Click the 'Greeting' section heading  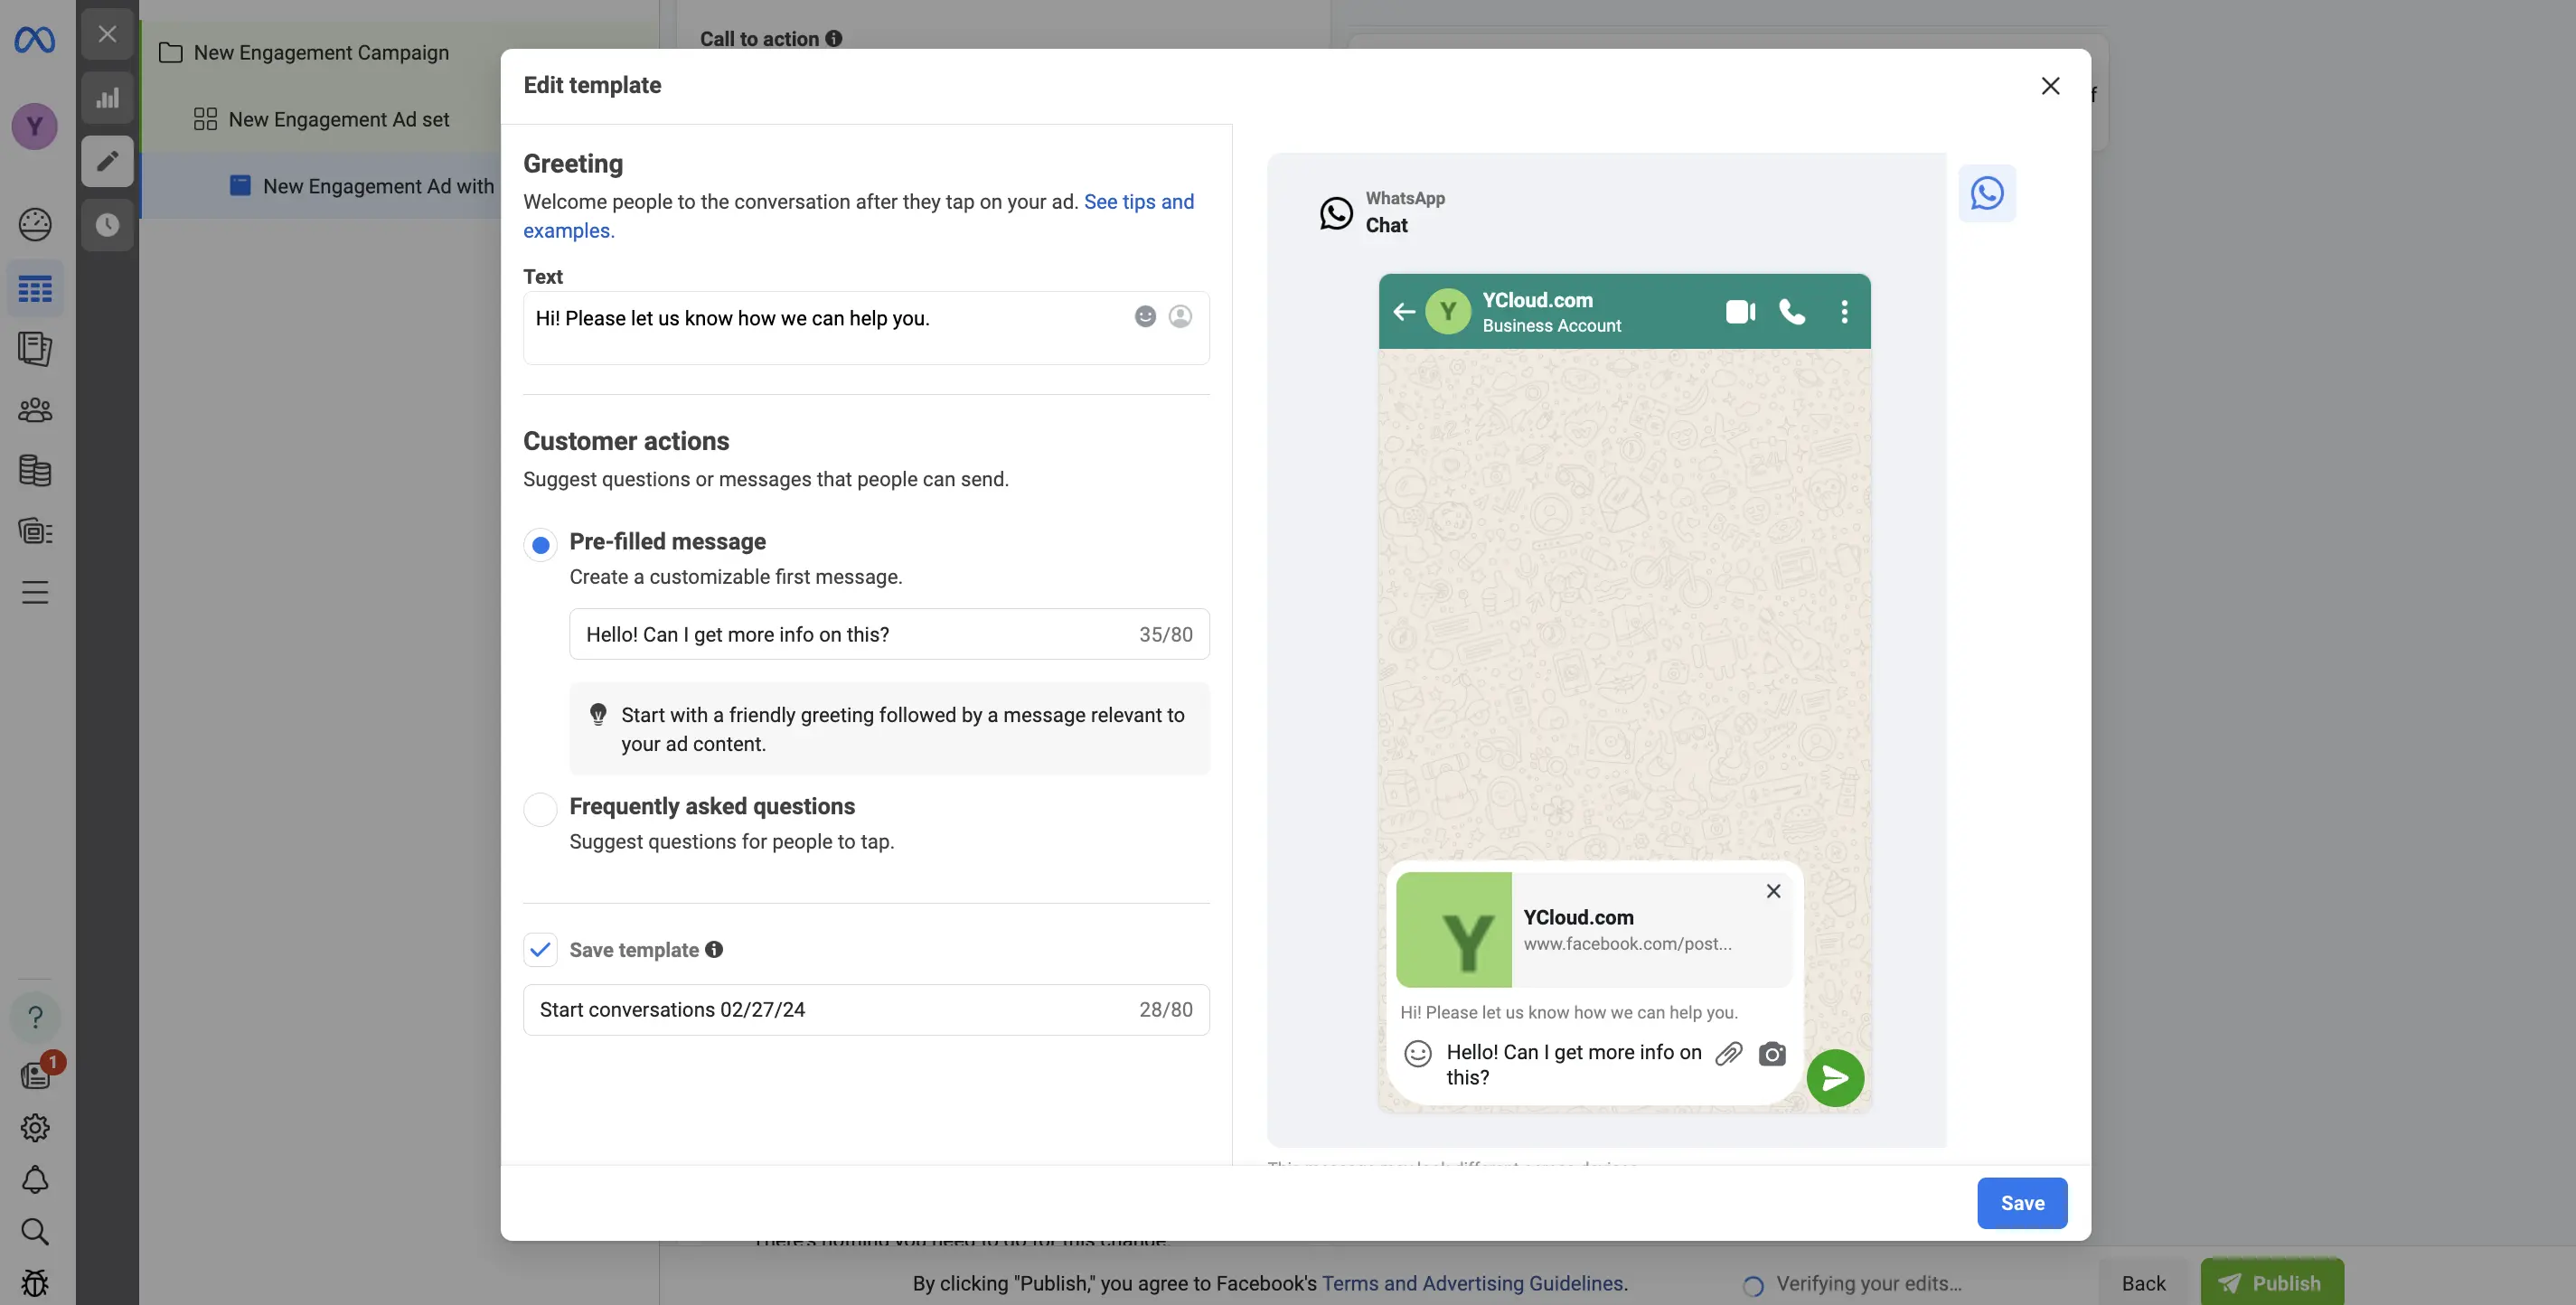click(x=573, y=163)
